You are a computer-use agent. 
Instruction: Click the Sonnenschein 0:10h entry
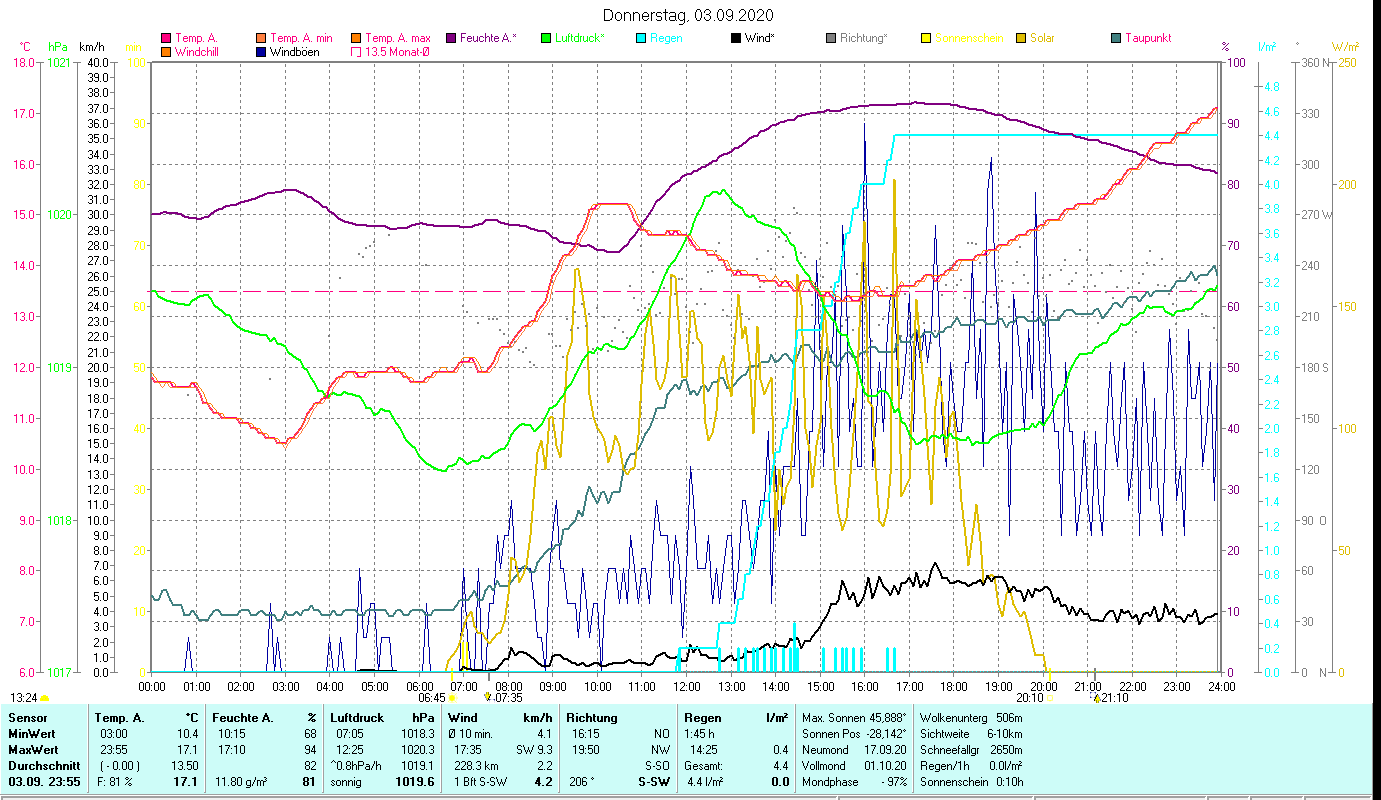coord(971,782)
